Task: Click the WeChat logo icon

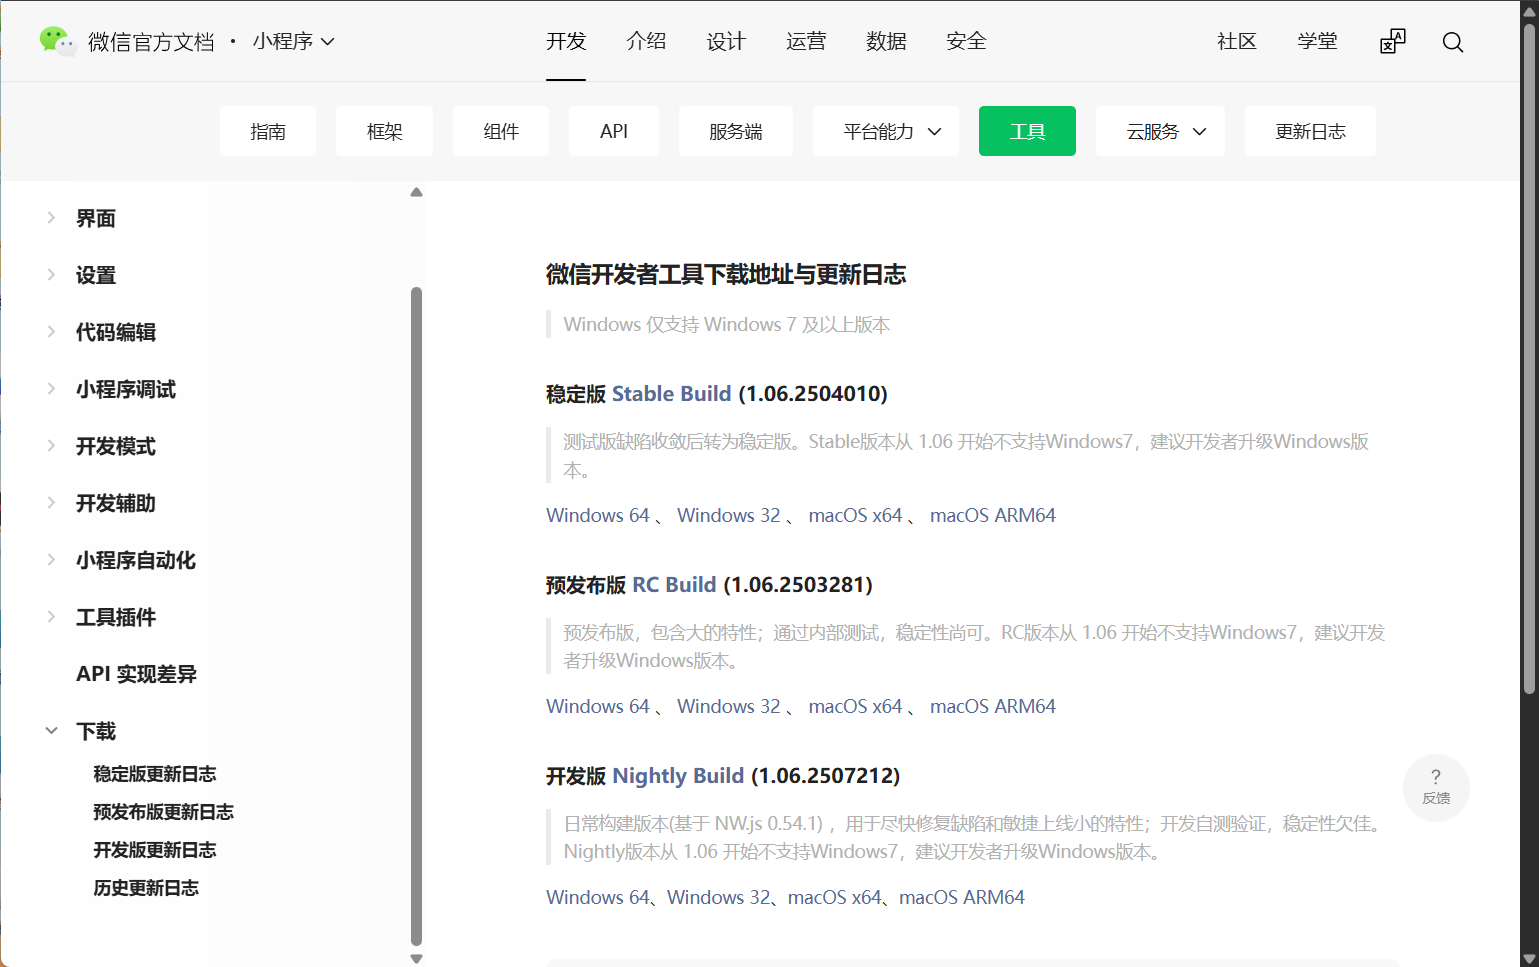Action: 57,41
